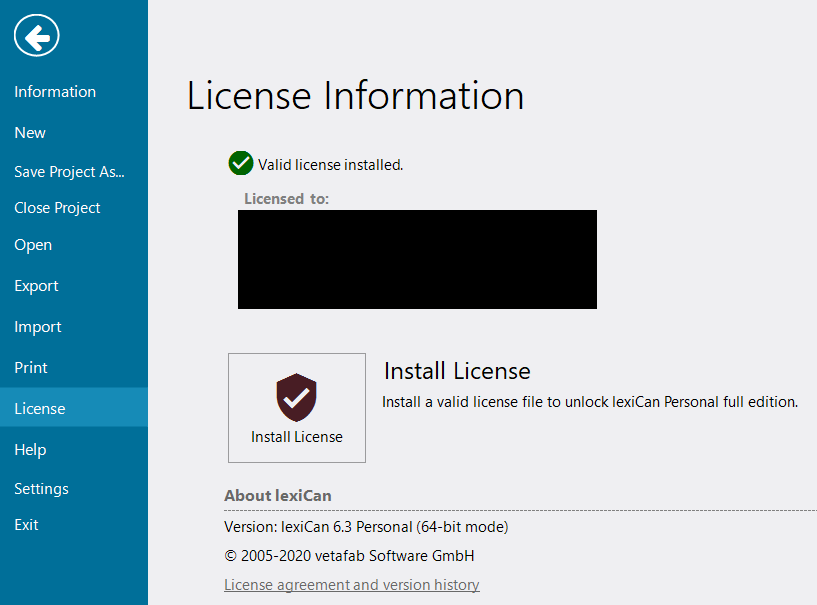Viewport: 817px width, 605px height.
Task: Open the Import section
Action: coord(38,327)
